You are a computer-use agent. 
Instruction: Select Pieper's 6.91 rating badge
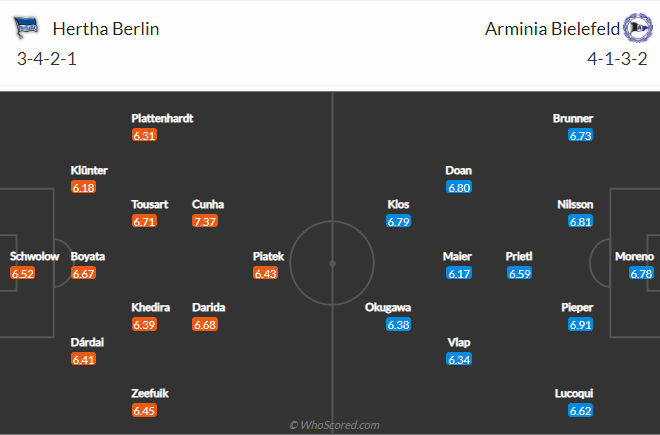tap(580, 325)
